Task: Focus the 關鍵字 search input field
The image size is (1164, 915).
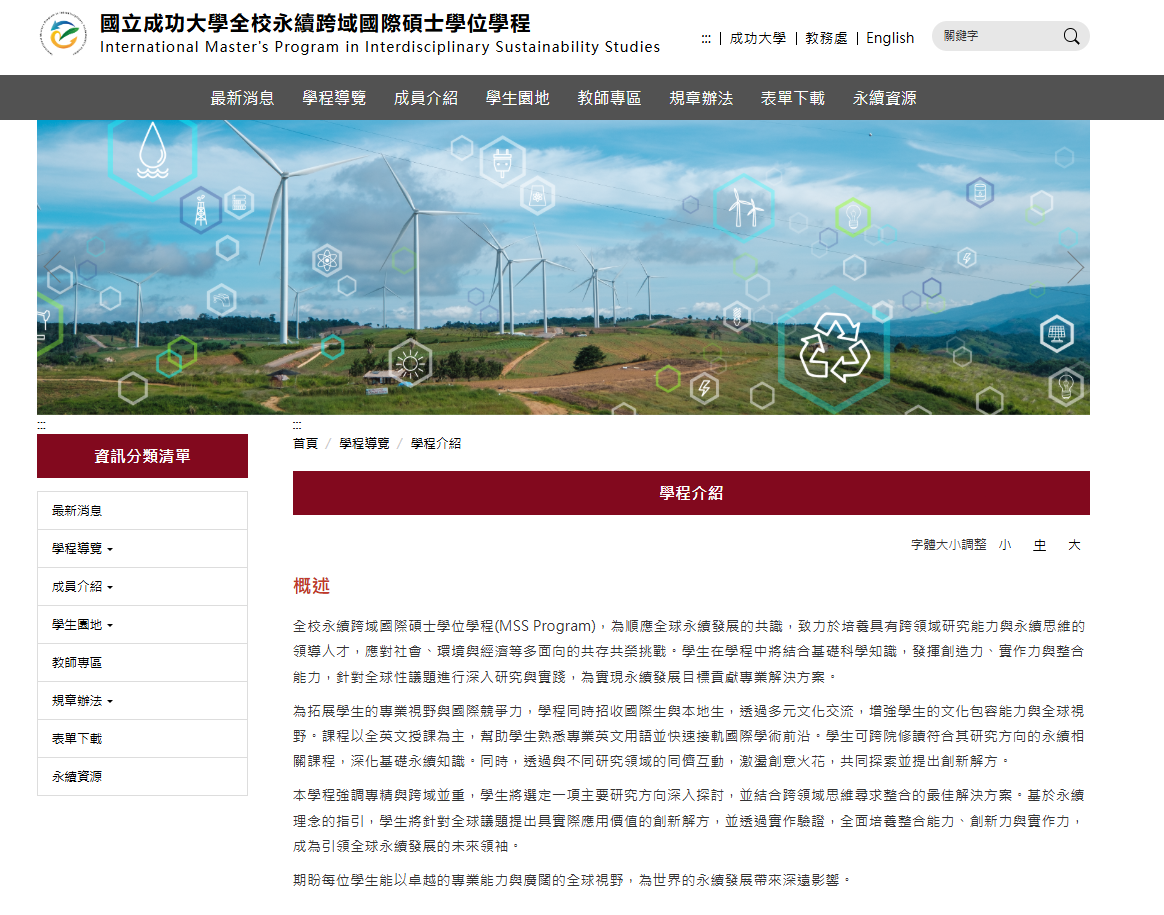Action: pos(995,36)
